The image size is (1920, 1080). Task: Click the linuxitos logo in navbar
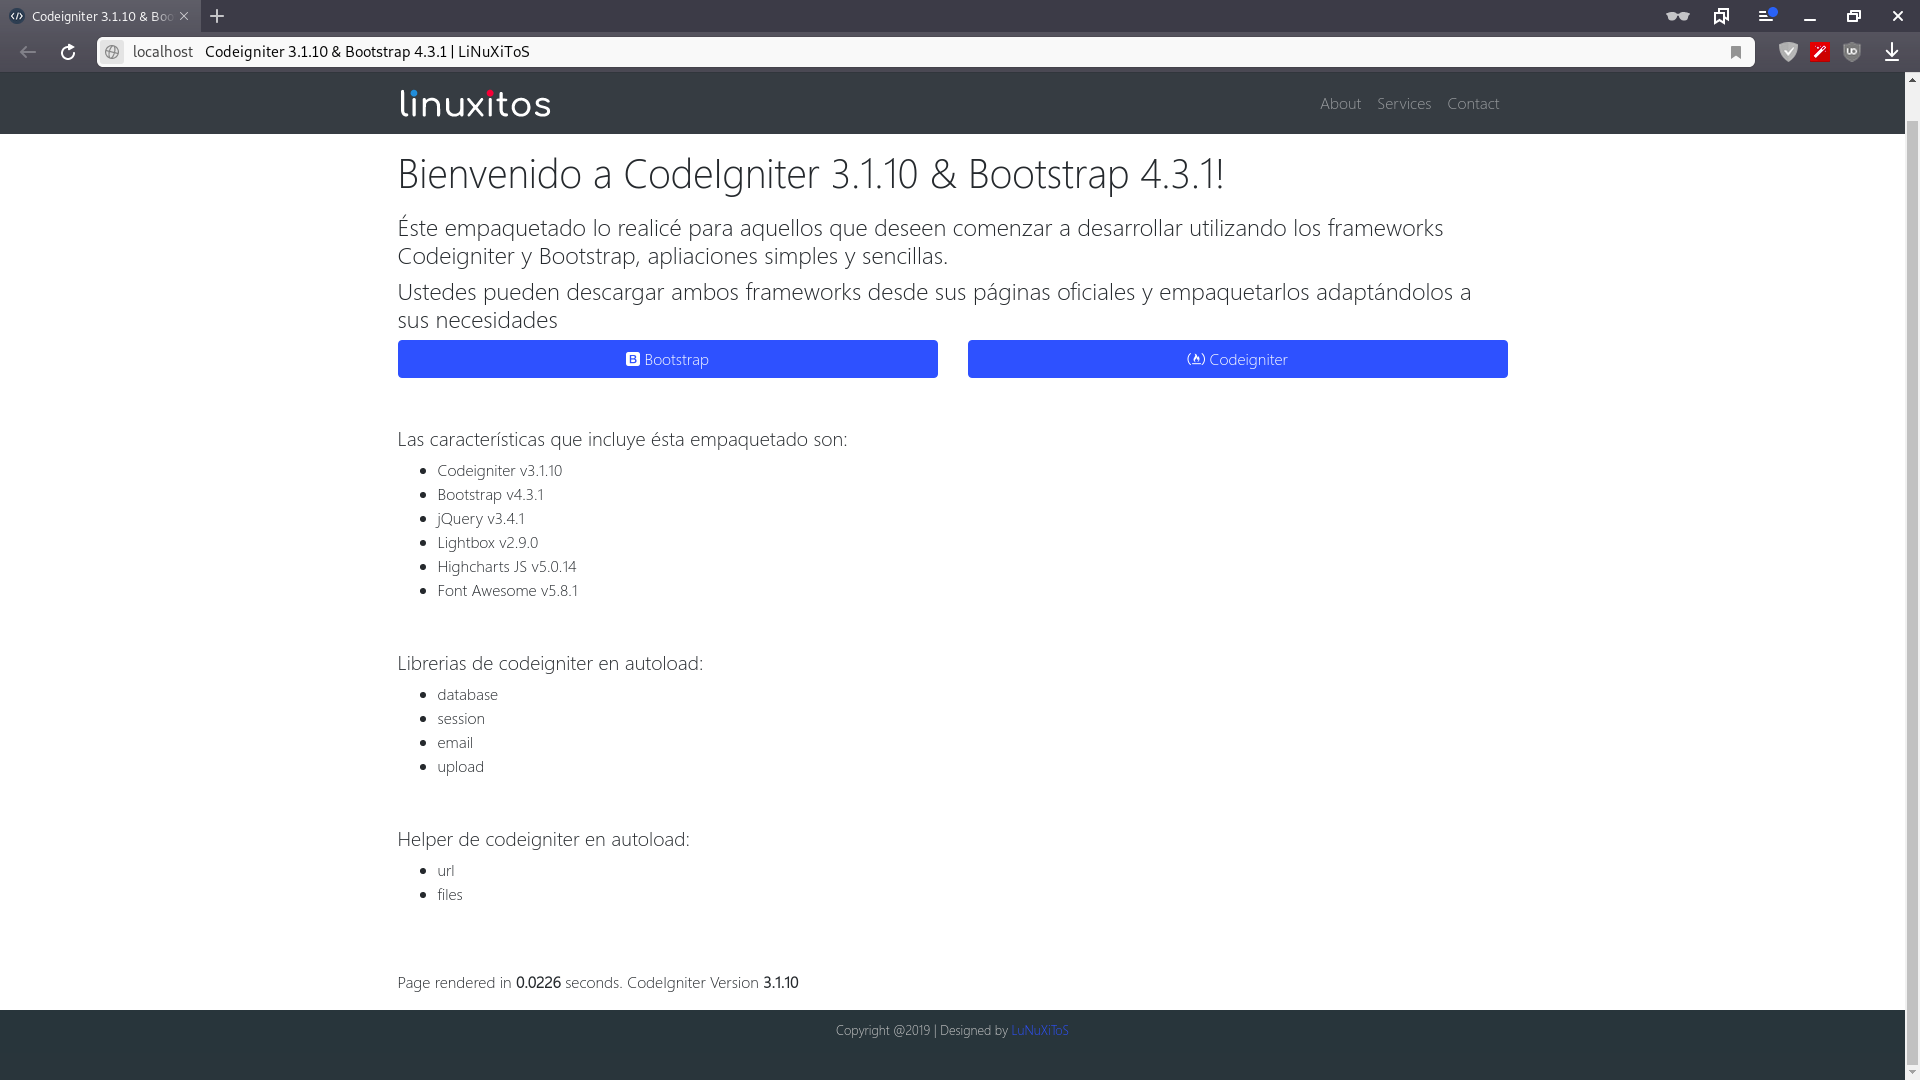475,103
